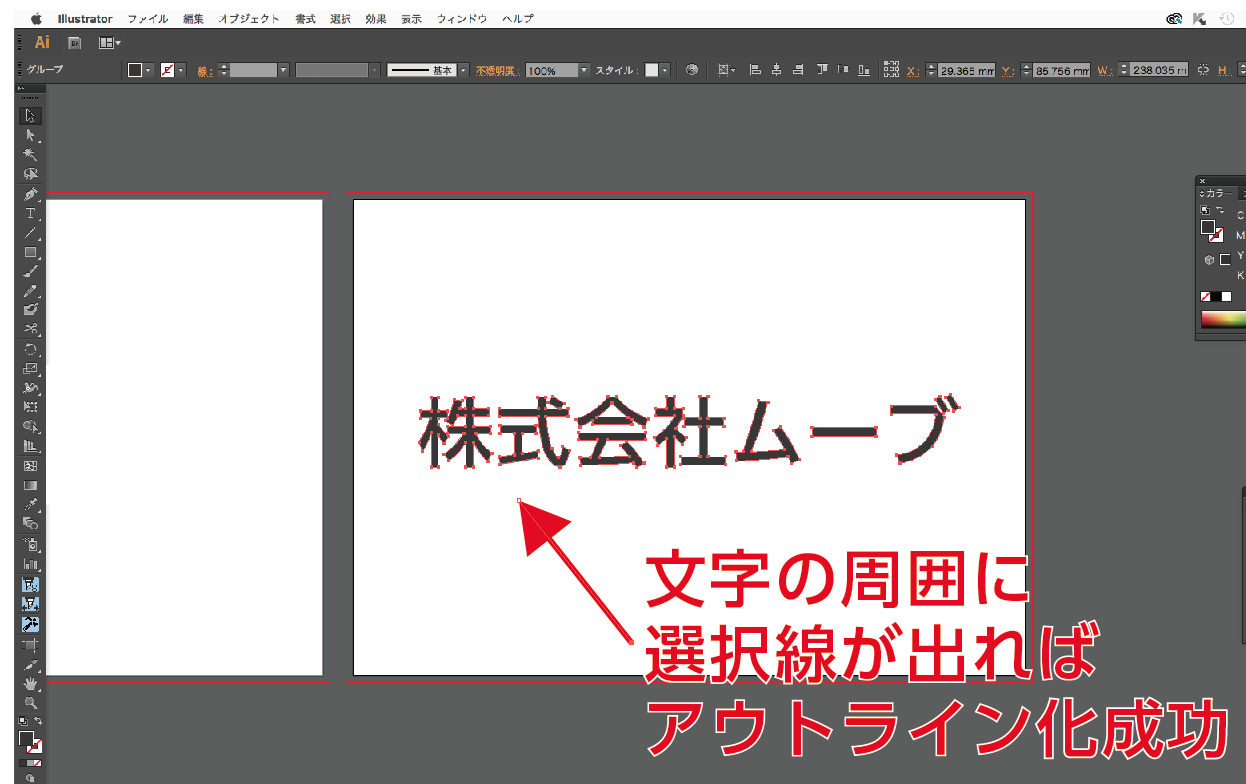The image size is (1246, 784).
Task: Open the オブジェクト menu
Action: 251,19
